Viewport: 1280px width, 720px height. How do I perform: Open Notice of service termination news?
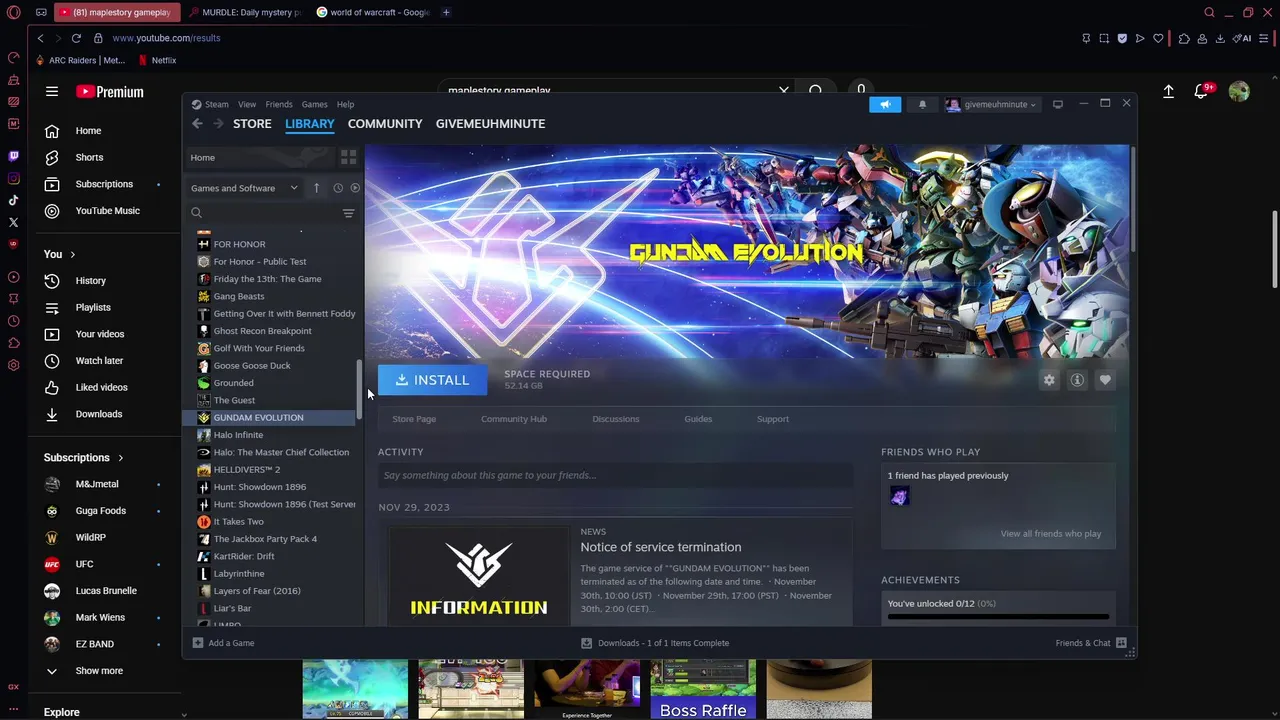coord(661,547)
